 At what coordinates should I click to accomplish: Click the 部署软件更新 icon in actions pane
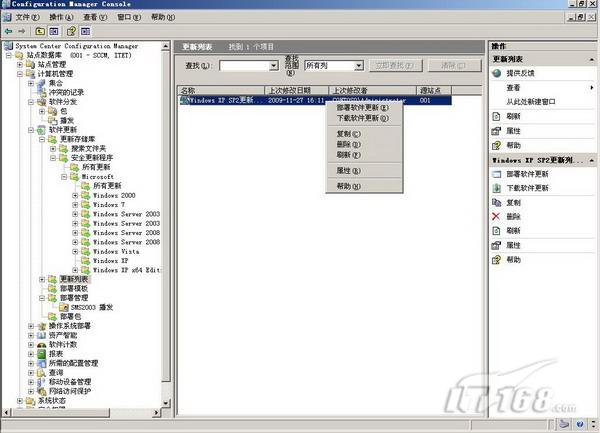[x=497, y=174]
